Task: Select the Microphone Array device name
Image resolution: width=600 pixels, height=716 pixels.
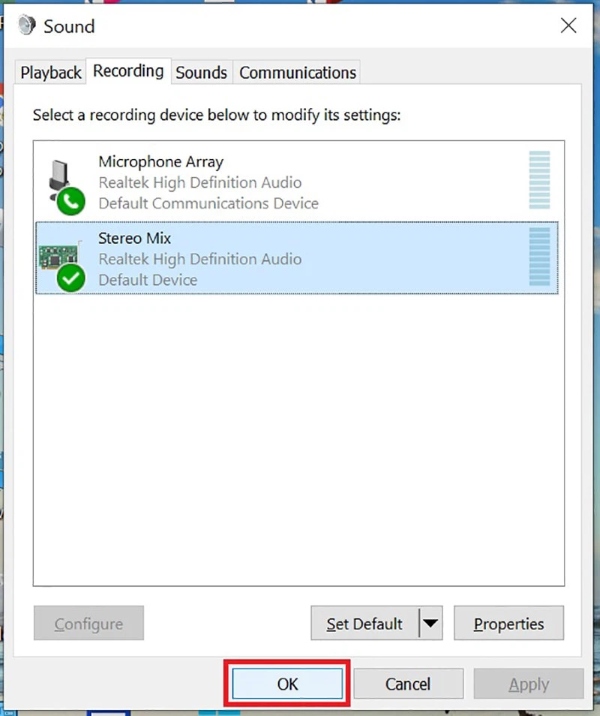Action: (161, 162)
